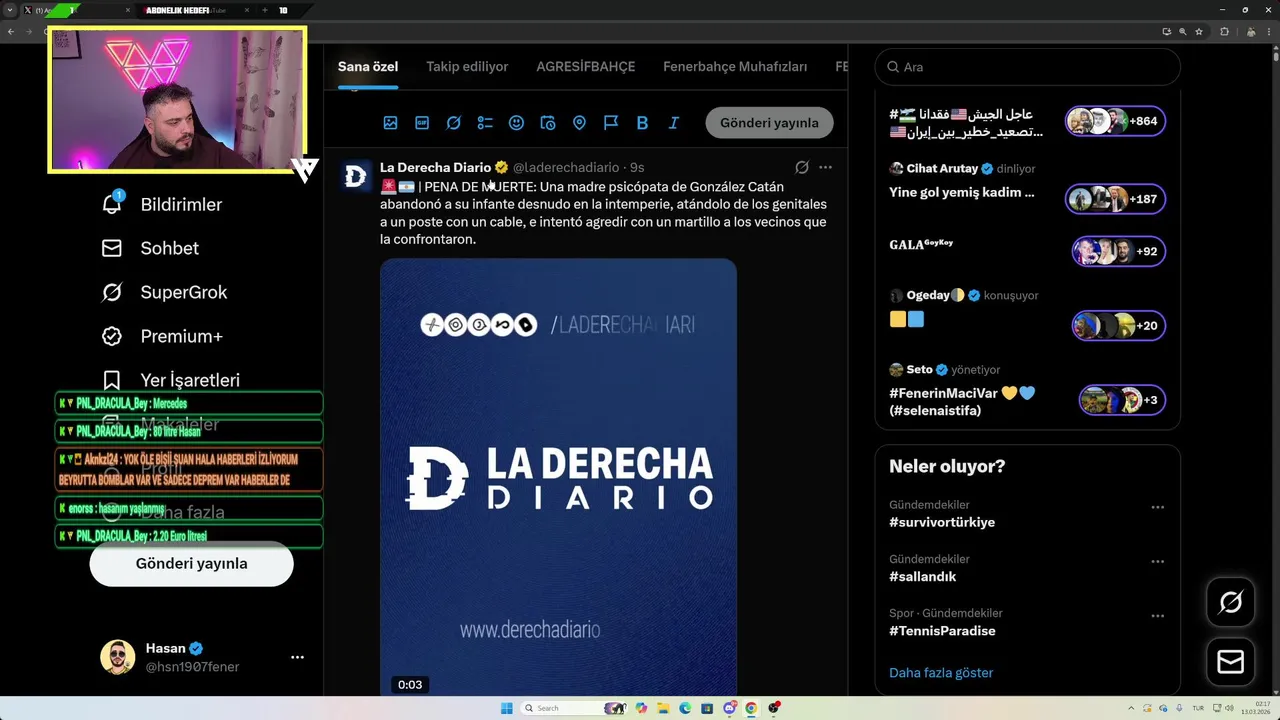Open Yer İşaretleri bookmarks
This screenshot has height=720, width=1280.
point(170,380)
